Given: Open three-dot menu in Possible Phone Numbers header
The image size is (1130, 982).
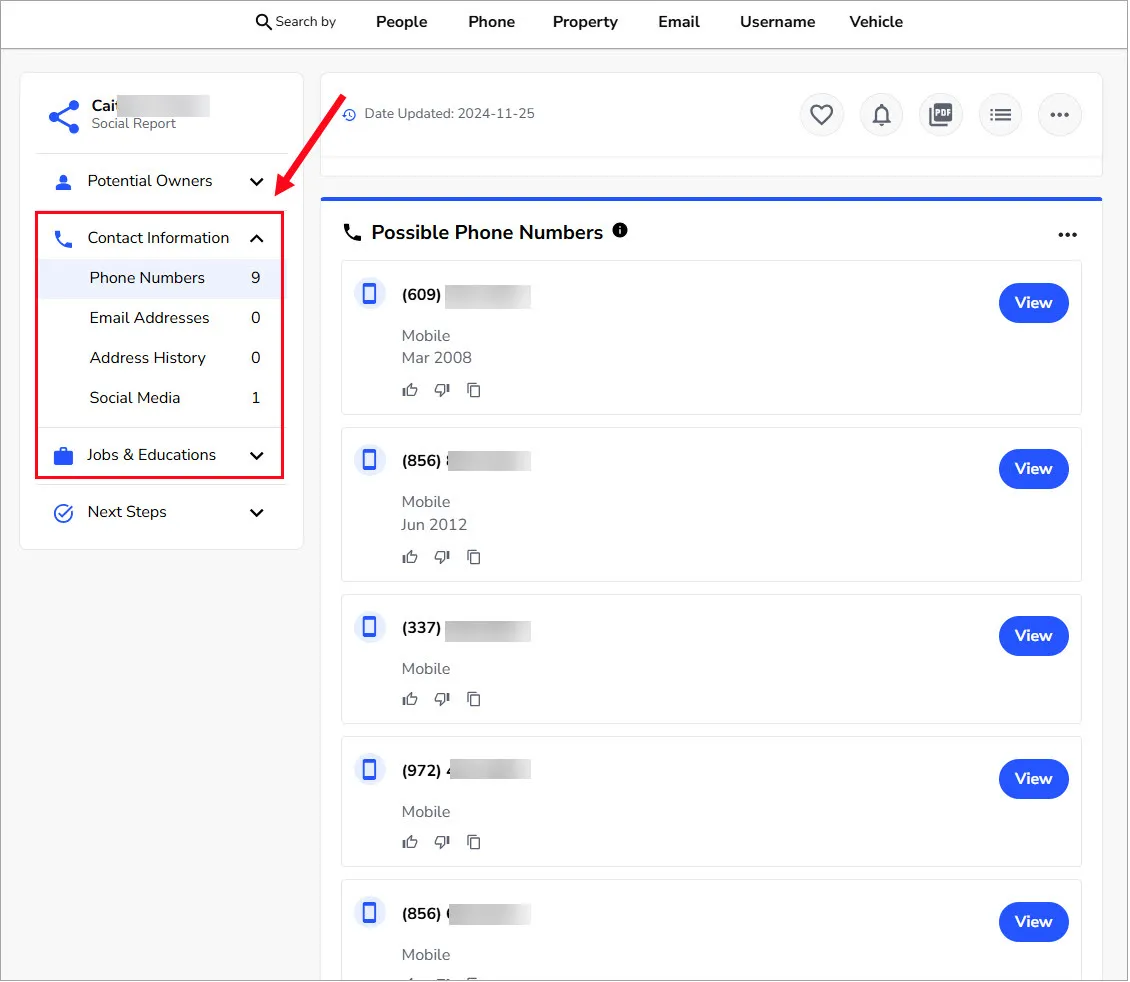Looking at the screenshot, I should pos(1067,235).
